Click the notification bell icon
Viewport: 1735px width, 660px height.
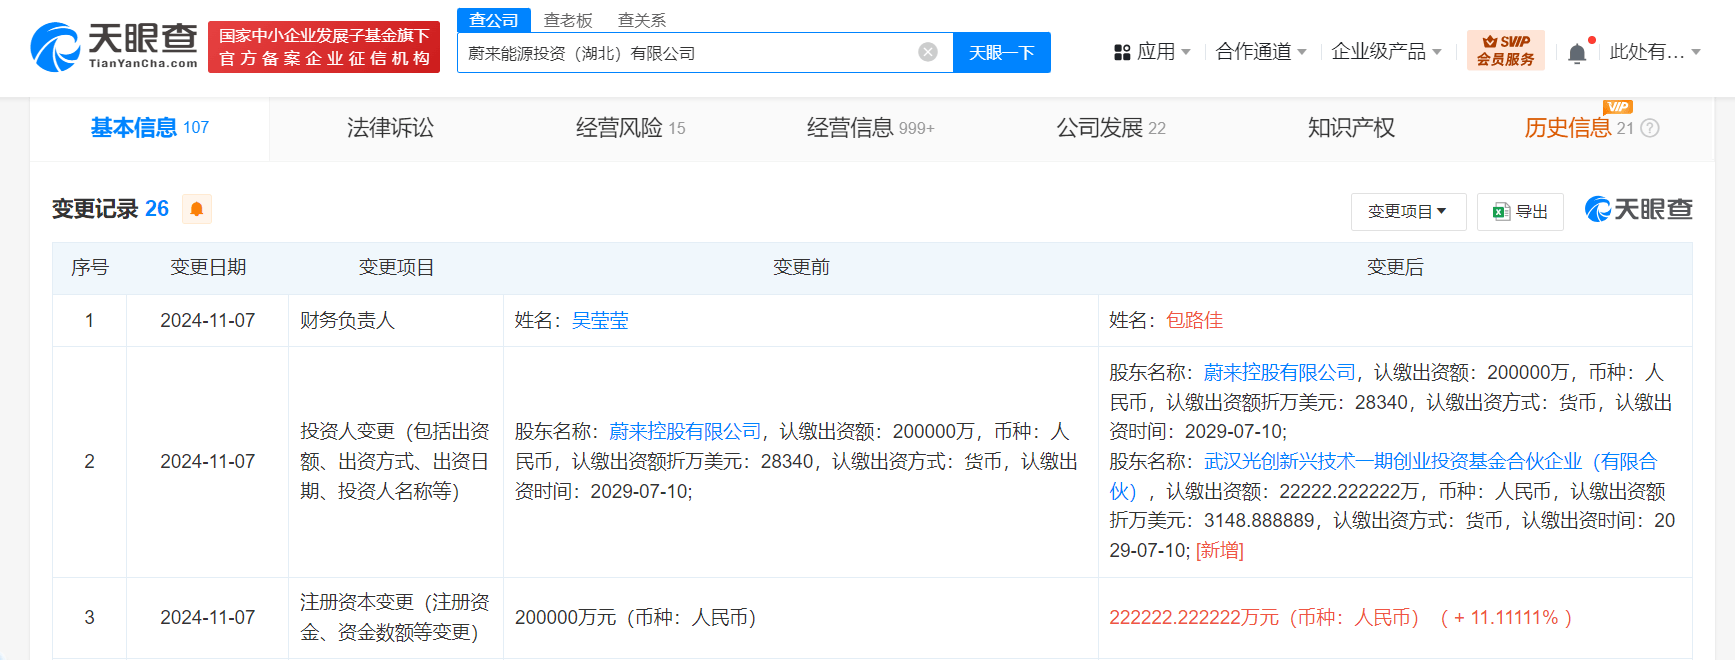tap(1577, 52)
